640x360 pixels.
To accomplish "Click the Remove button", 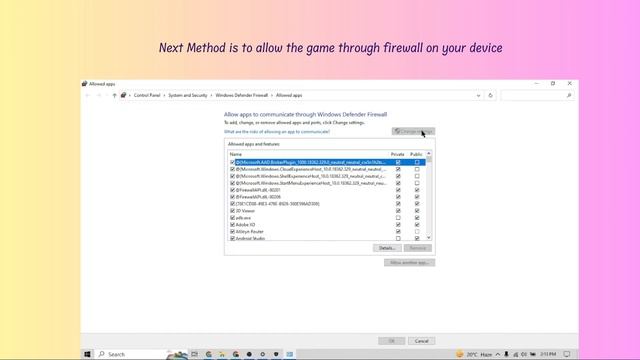I will click(x=418, y=248).
